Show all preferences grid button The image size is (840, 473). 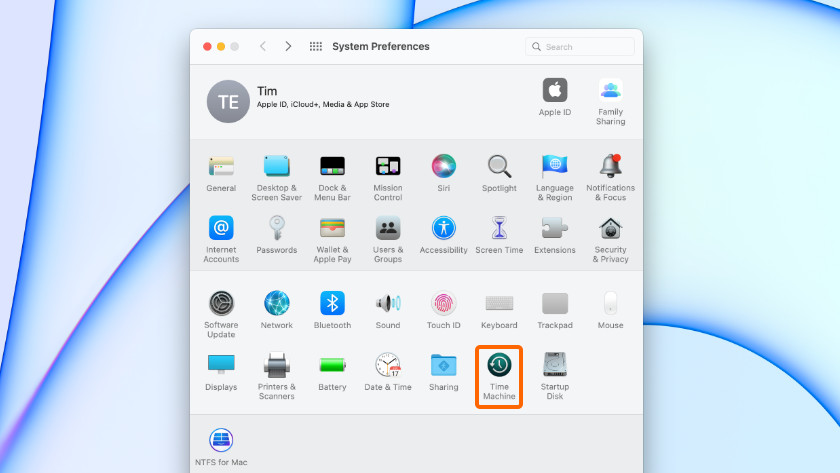coord(316,47)
